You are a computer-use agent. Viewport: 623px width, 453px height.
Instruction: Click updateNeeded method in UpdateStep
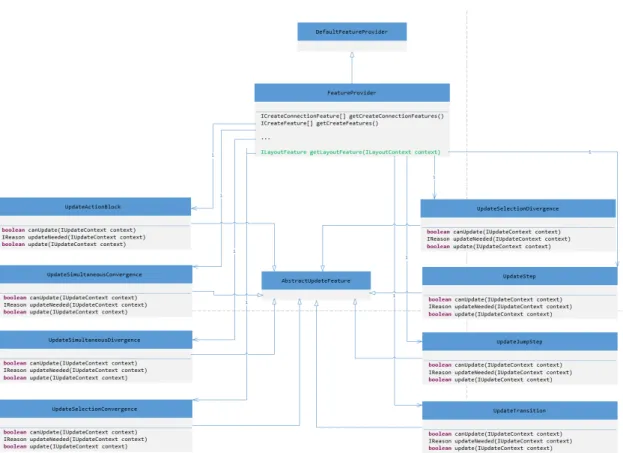500,306
